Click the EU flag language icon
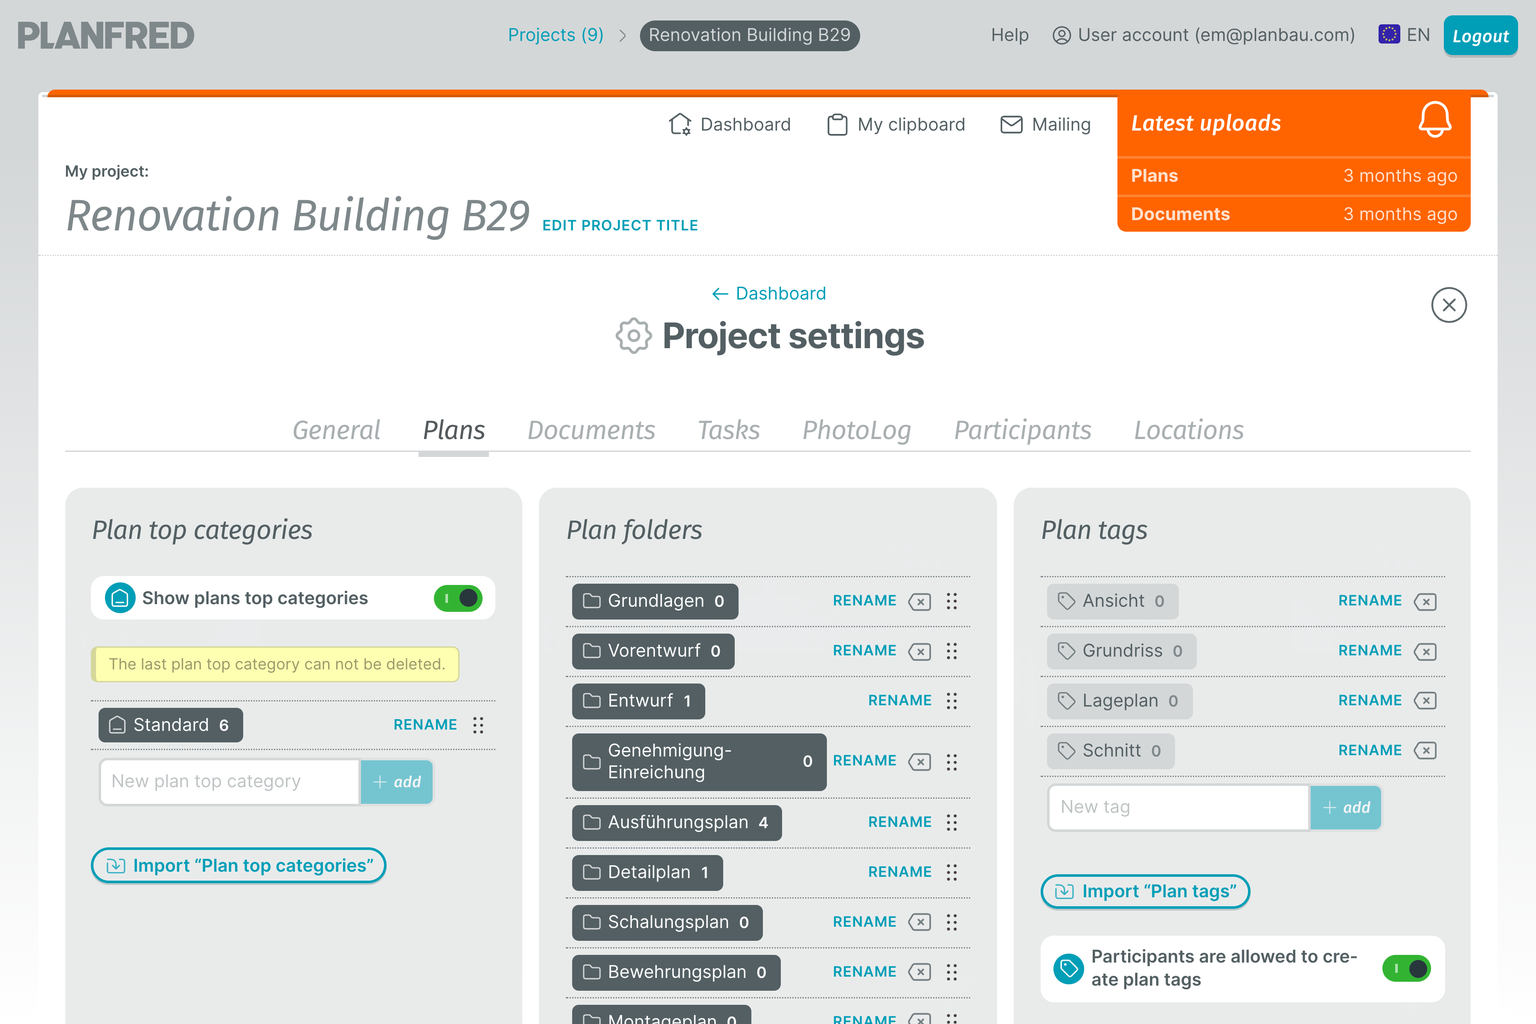The height and width of the screenshot is (1024, 1536). pos(1389,33)
